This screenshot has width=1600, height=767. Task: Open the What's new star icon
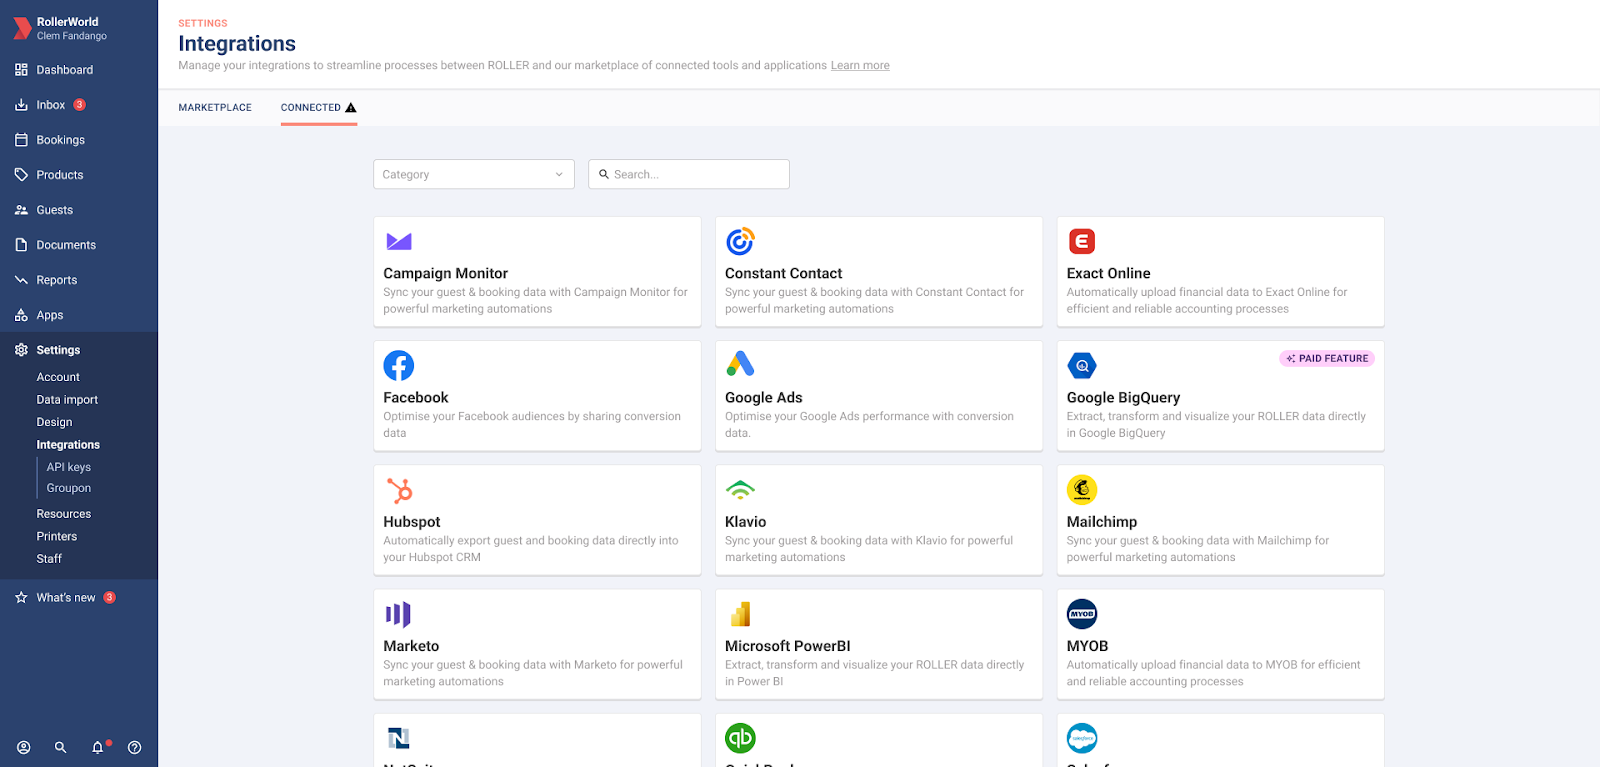[x=21, y=597]
